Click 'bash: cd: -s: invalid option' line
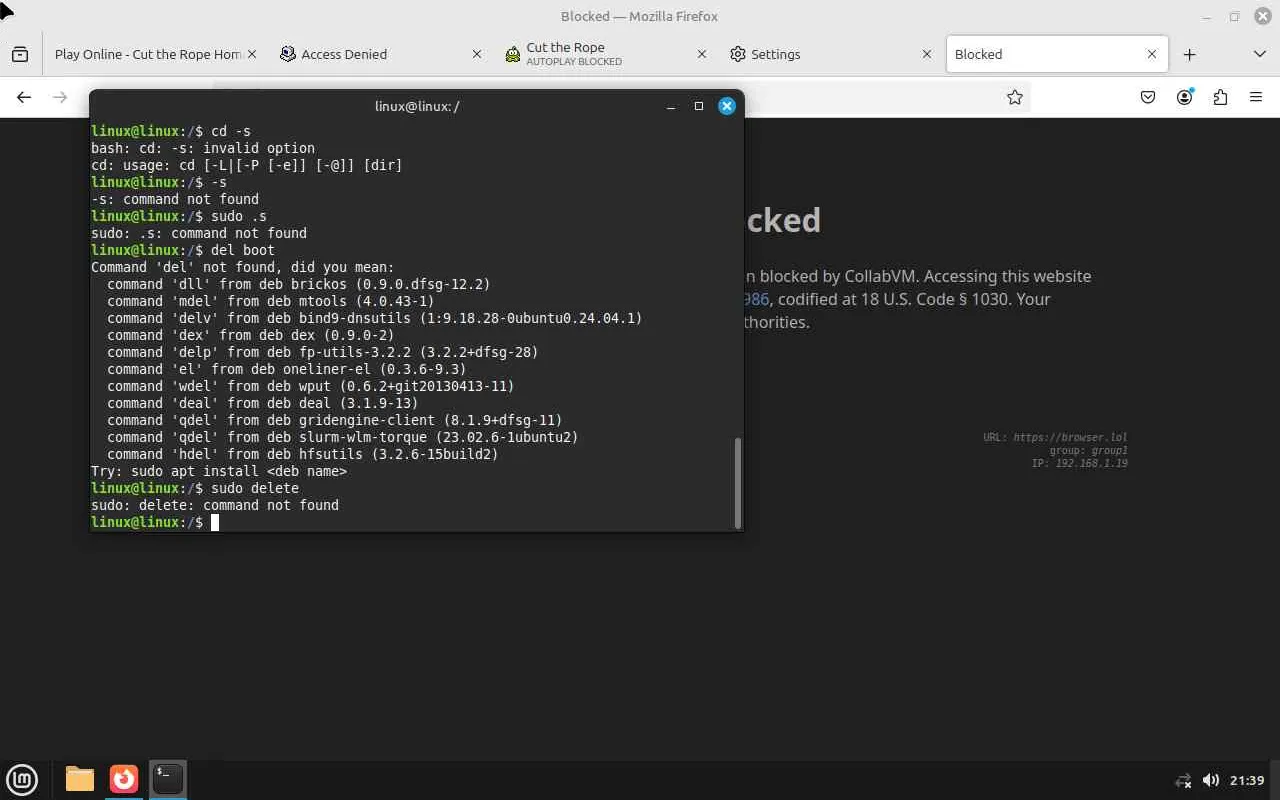Screen dimensions: 1280x800 [x=203, y=148]
